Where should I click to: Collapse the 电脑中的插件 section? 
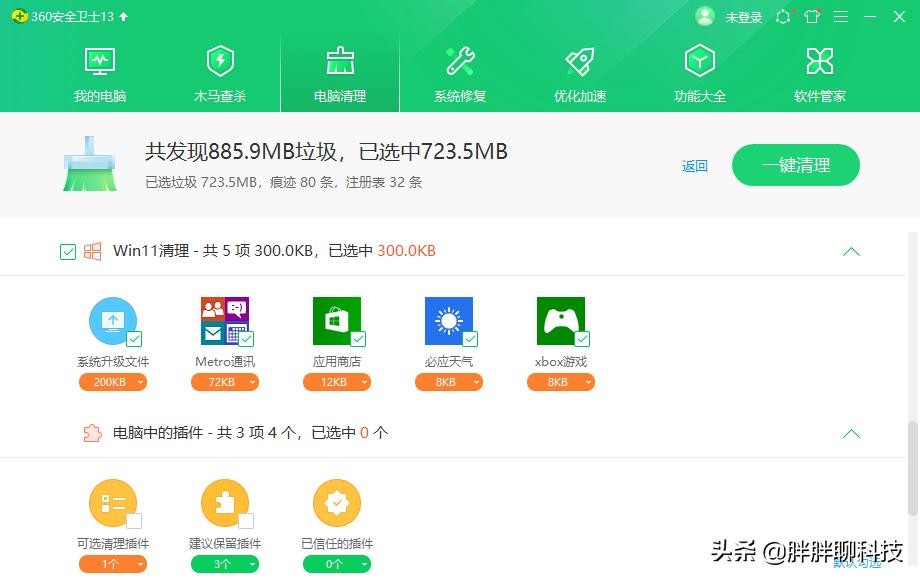pos(851,433)
